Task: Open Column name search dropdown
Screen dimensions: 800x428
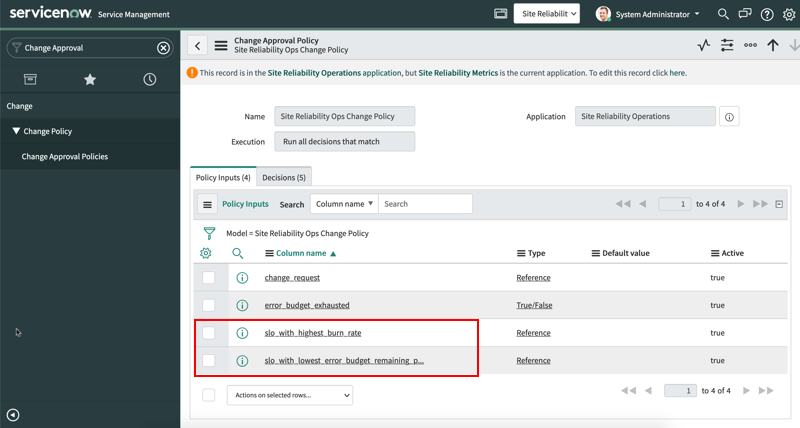Action: pos(344,204)
